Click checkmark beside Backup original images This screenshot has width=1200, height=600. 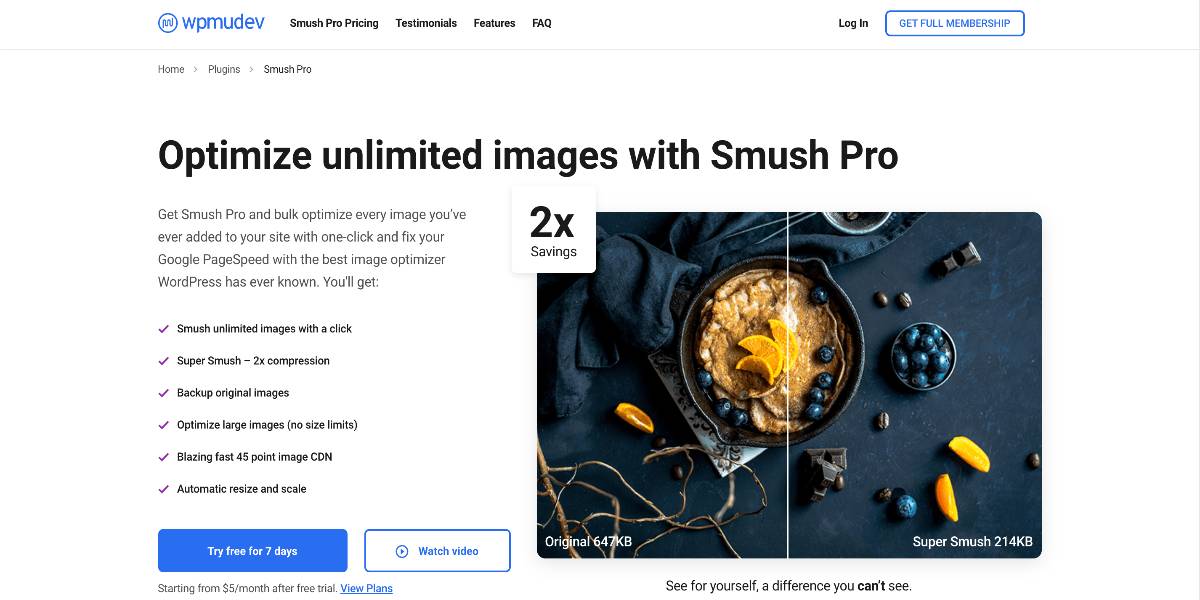[x=164, y=393]
